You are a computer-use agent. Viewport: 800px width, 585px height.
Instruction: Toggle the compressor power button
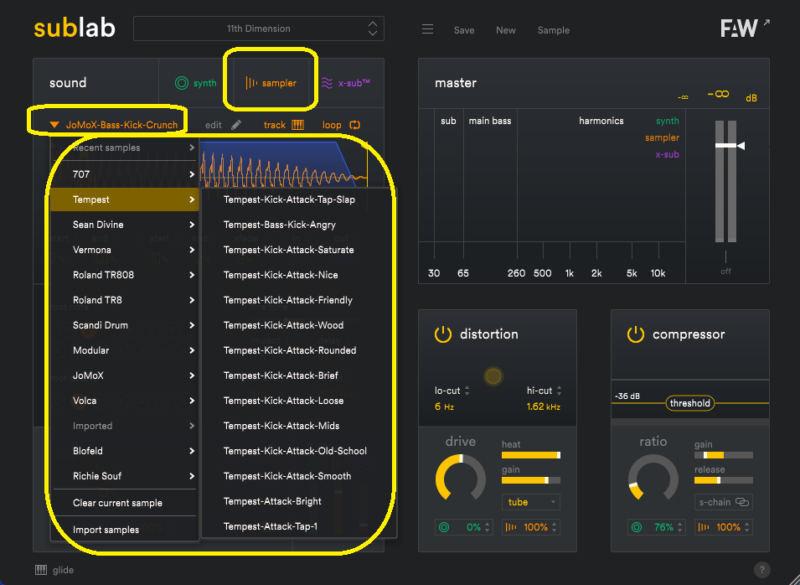click(636, 334)
